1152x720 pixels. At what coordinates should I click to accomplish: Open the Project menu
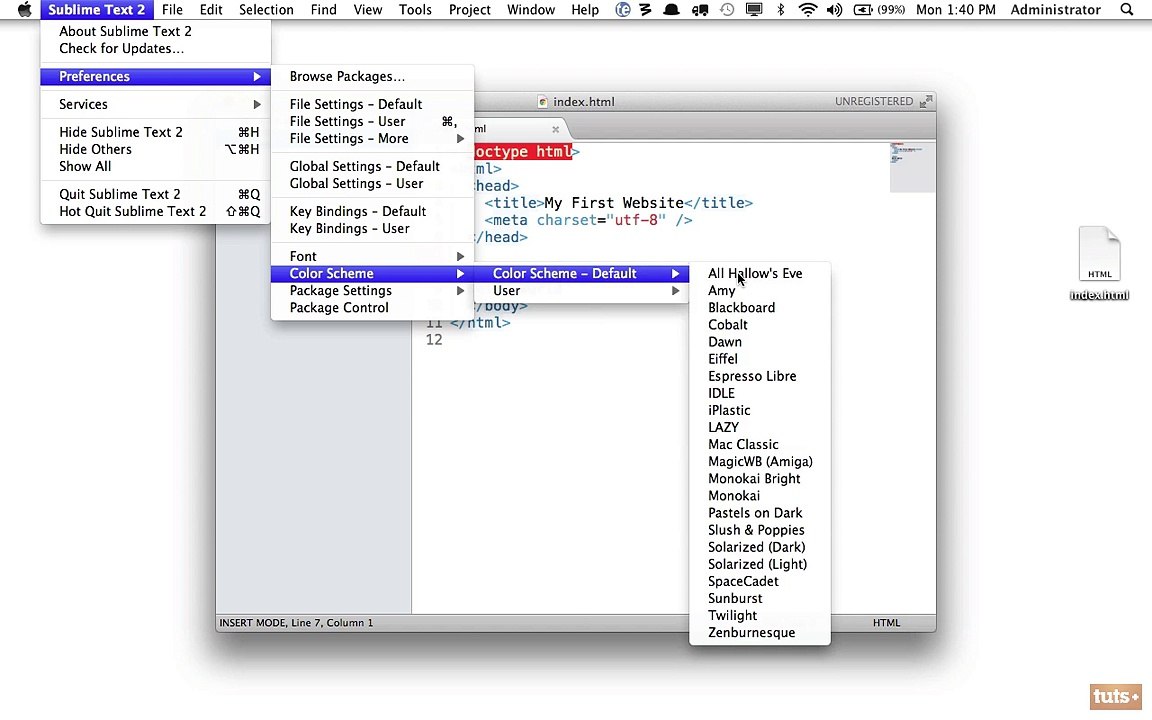(x=469, y=10)
